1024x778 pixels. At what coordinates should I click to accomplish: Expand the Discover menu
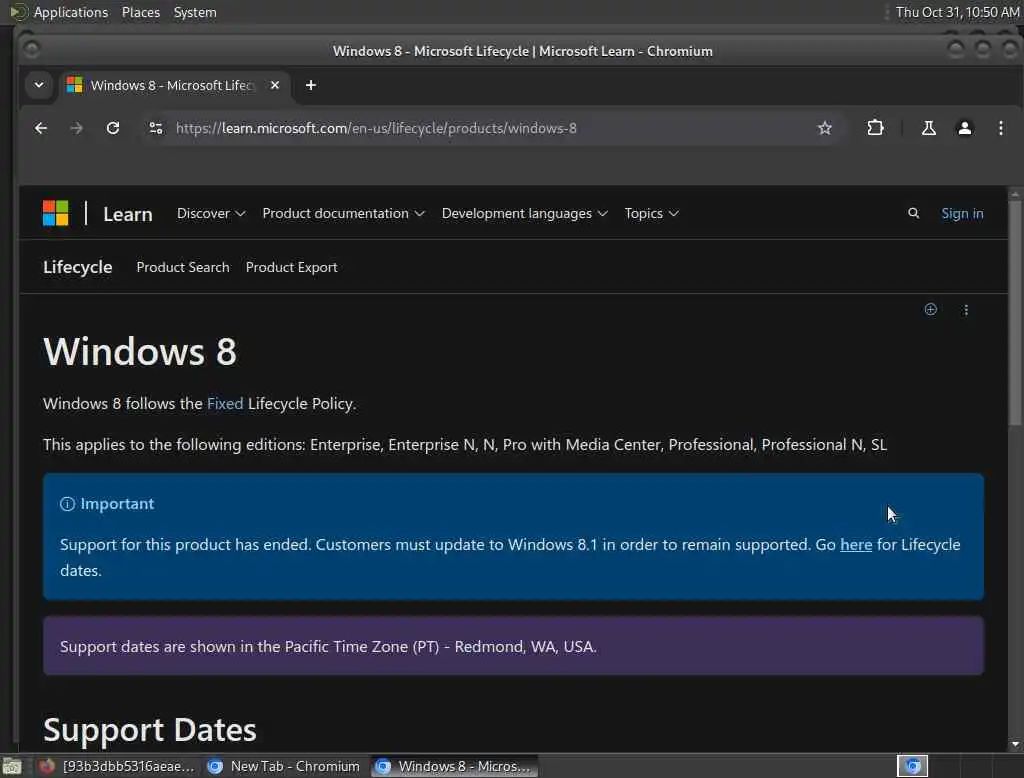[211, 214]
